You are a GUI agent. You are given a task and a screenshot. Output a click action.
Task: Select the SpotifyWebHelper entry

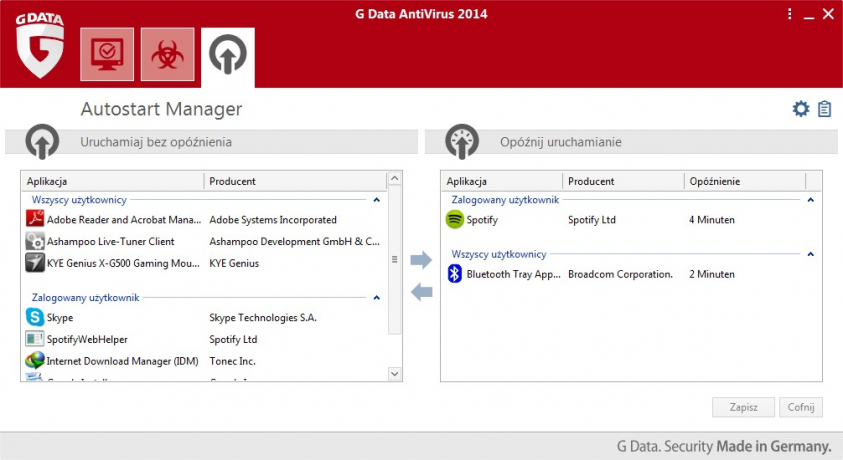204,340
